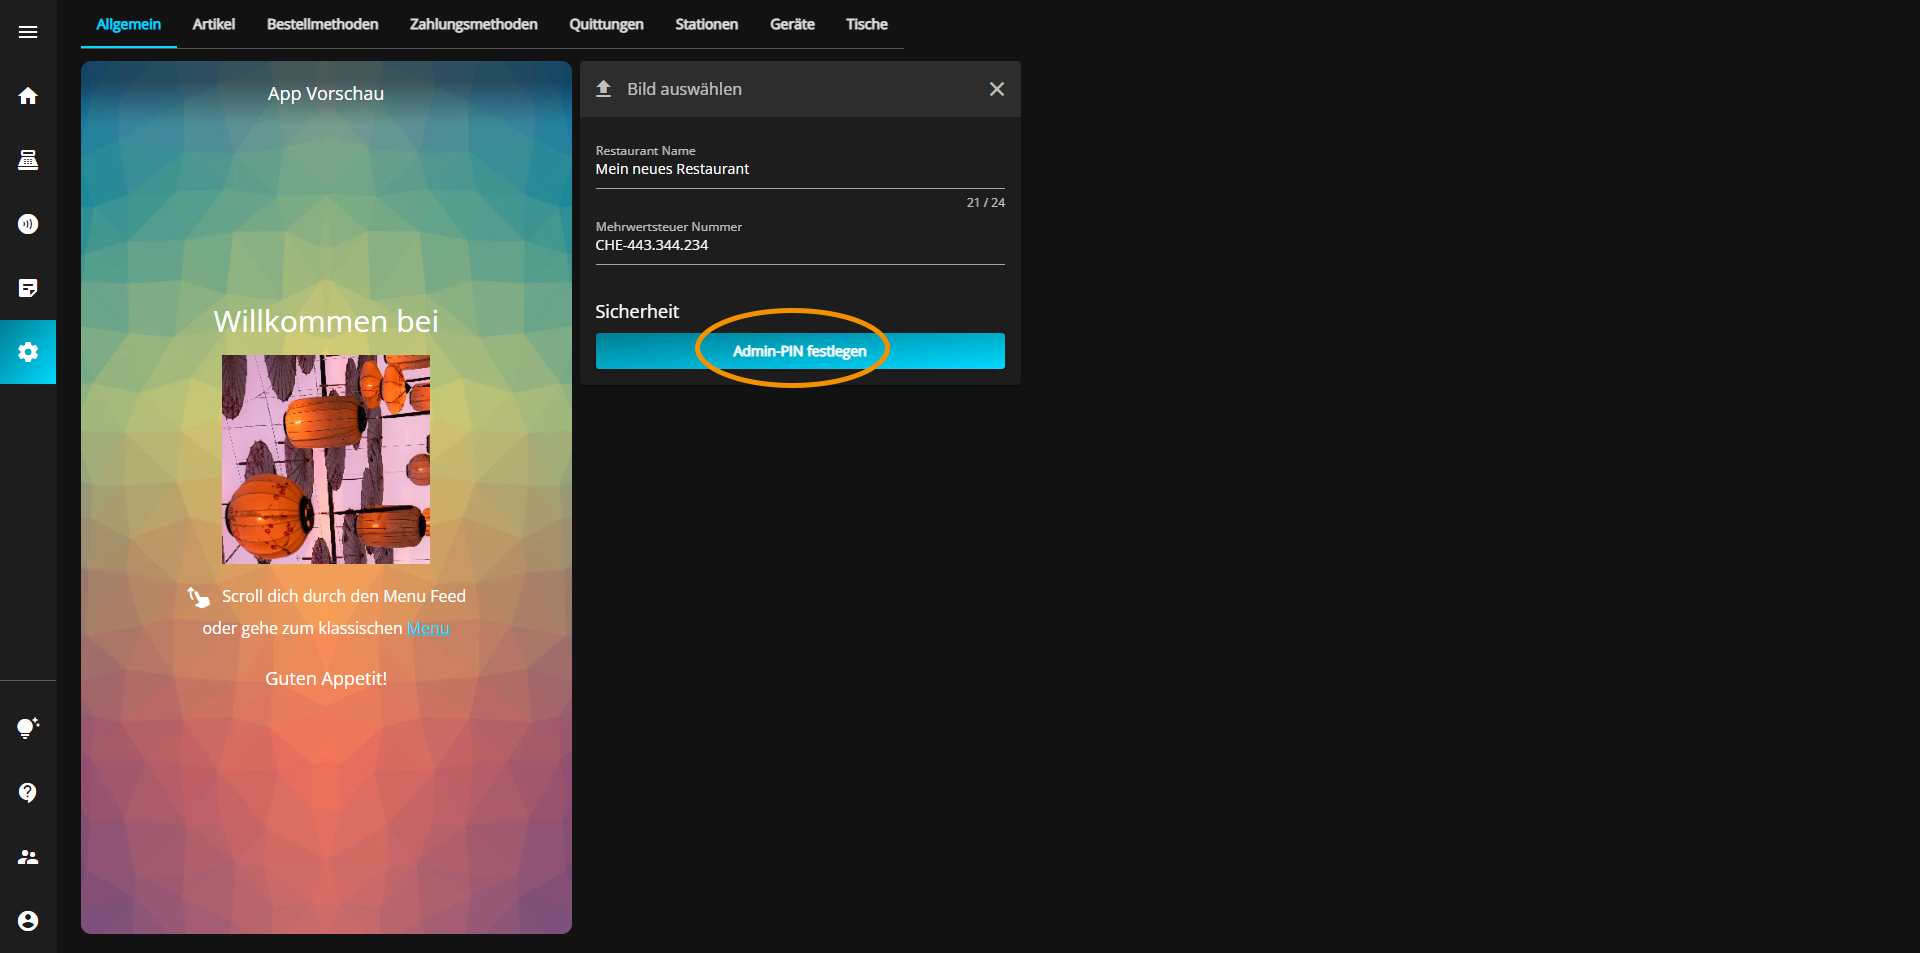Close the Bild auswählen panel
This screenshot has height=953, width=1920.
tap(997, 89)
